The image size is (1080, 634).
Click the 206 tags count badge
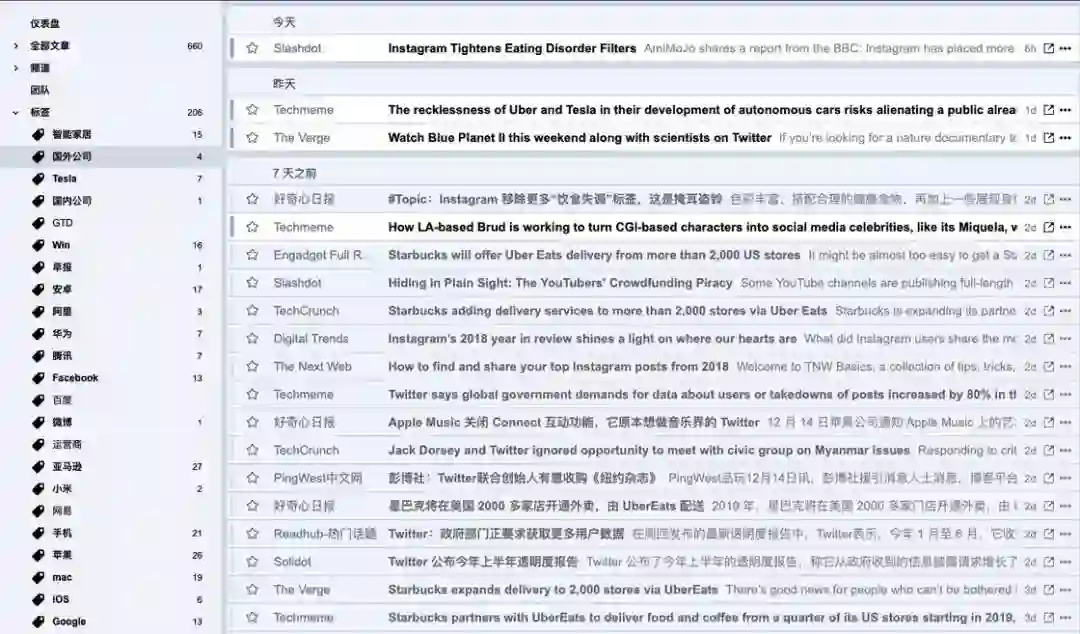[195, 112]
